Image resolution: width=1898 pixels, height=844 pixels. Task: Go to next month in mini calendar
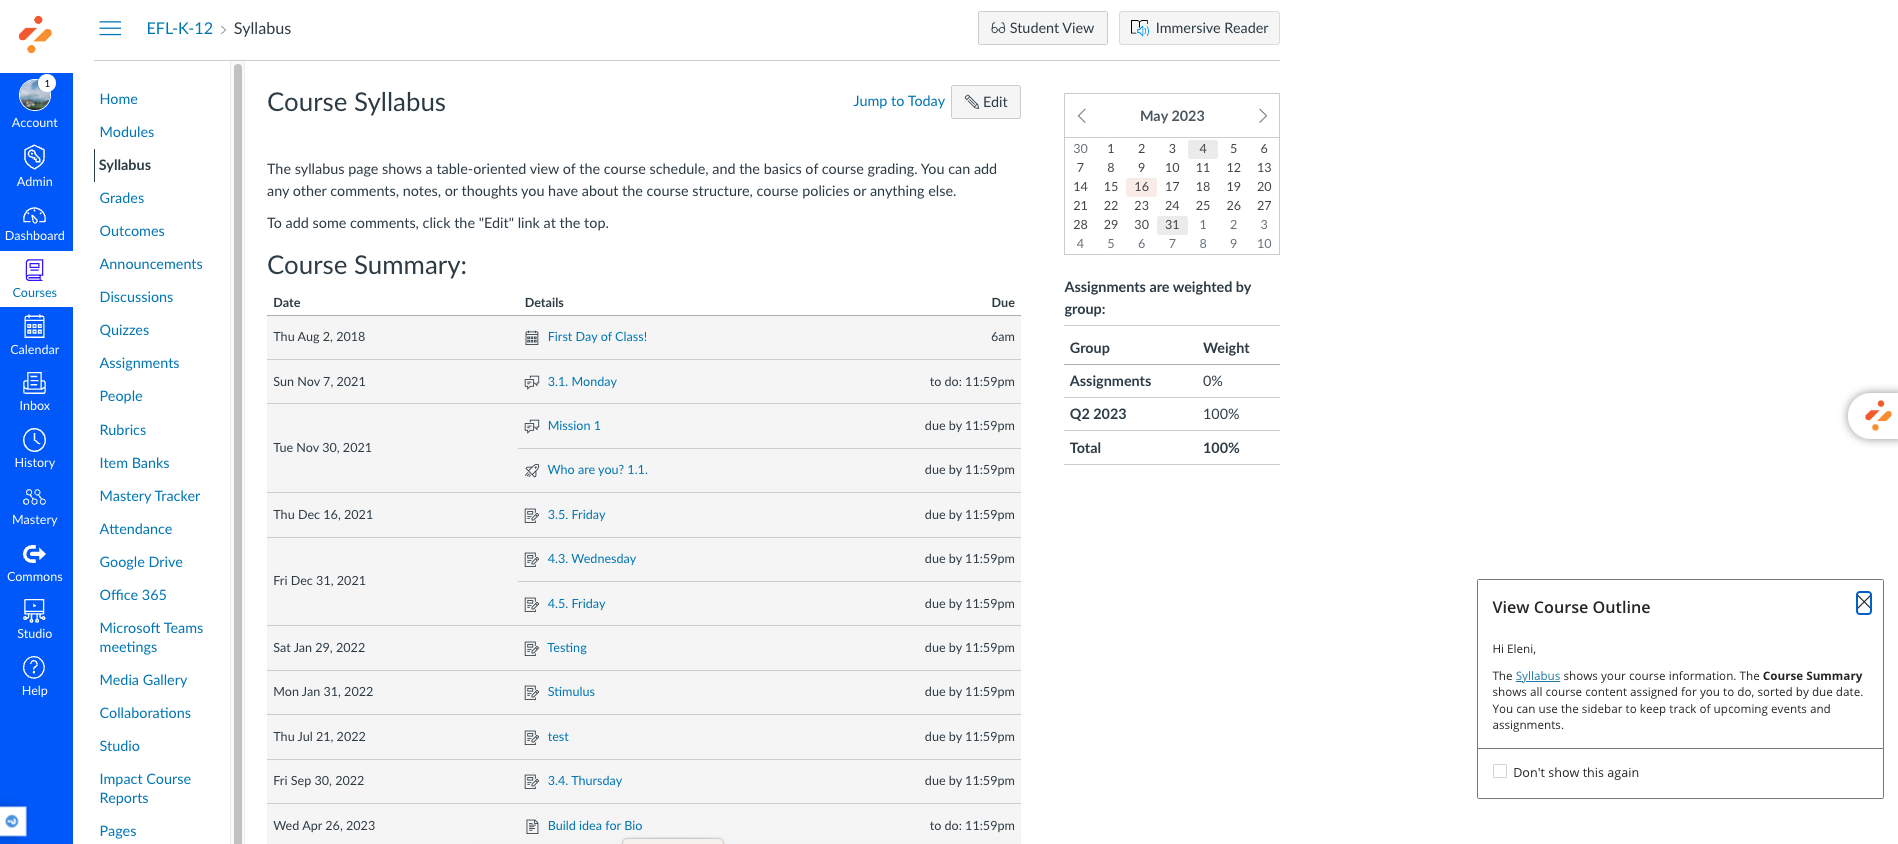(1262, 116)
